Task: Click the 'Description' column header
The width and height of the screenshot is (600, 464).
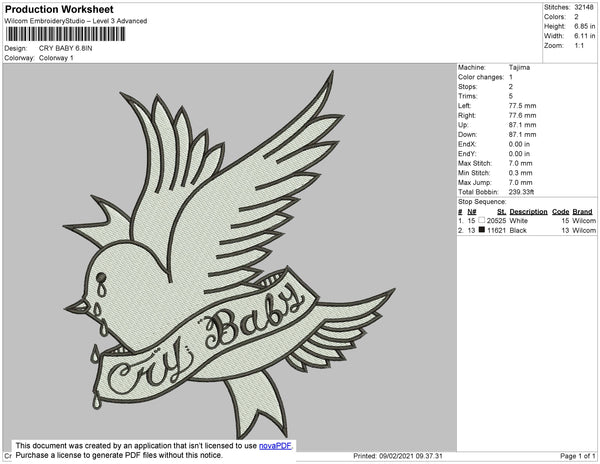Action: [528, 212]
